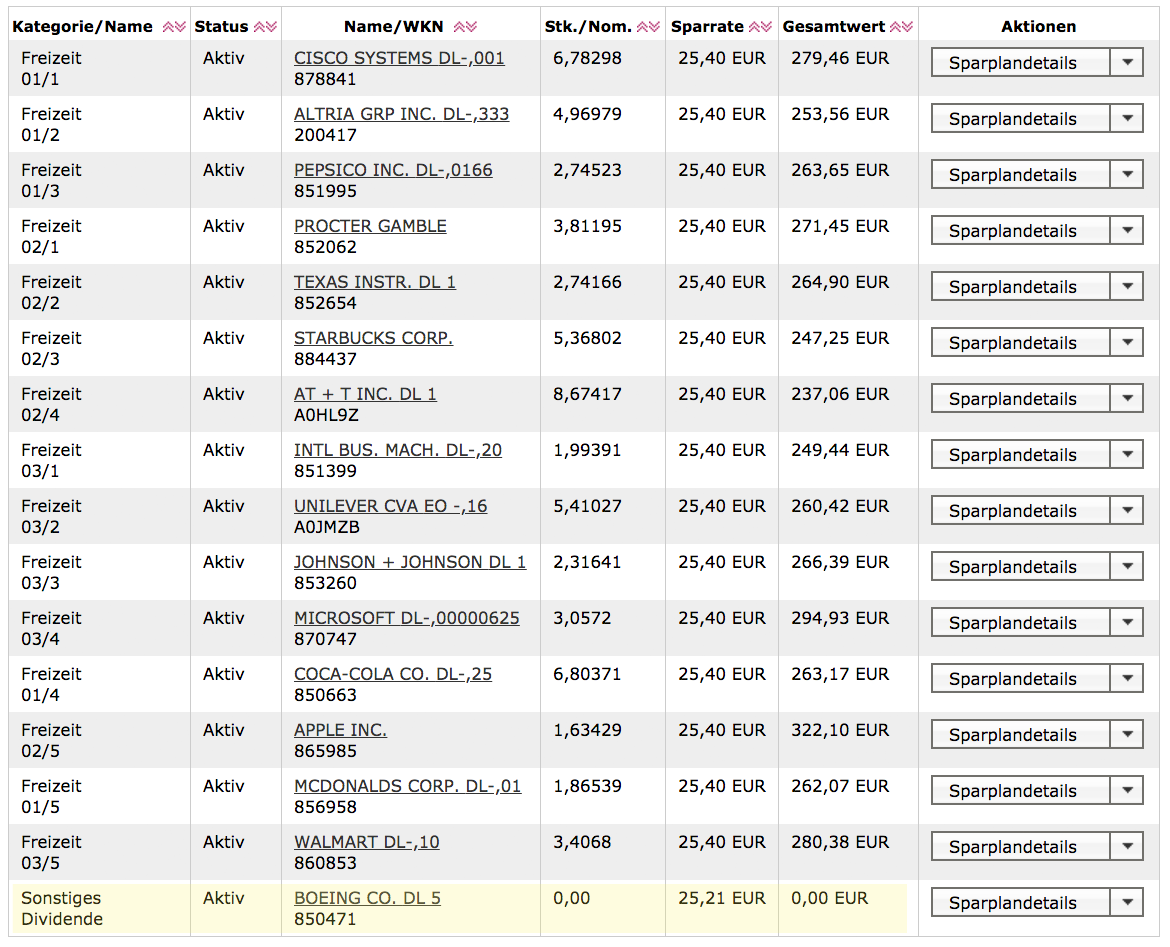Click Sparplandetails button for Procter Gamble row

[1020, 231]
